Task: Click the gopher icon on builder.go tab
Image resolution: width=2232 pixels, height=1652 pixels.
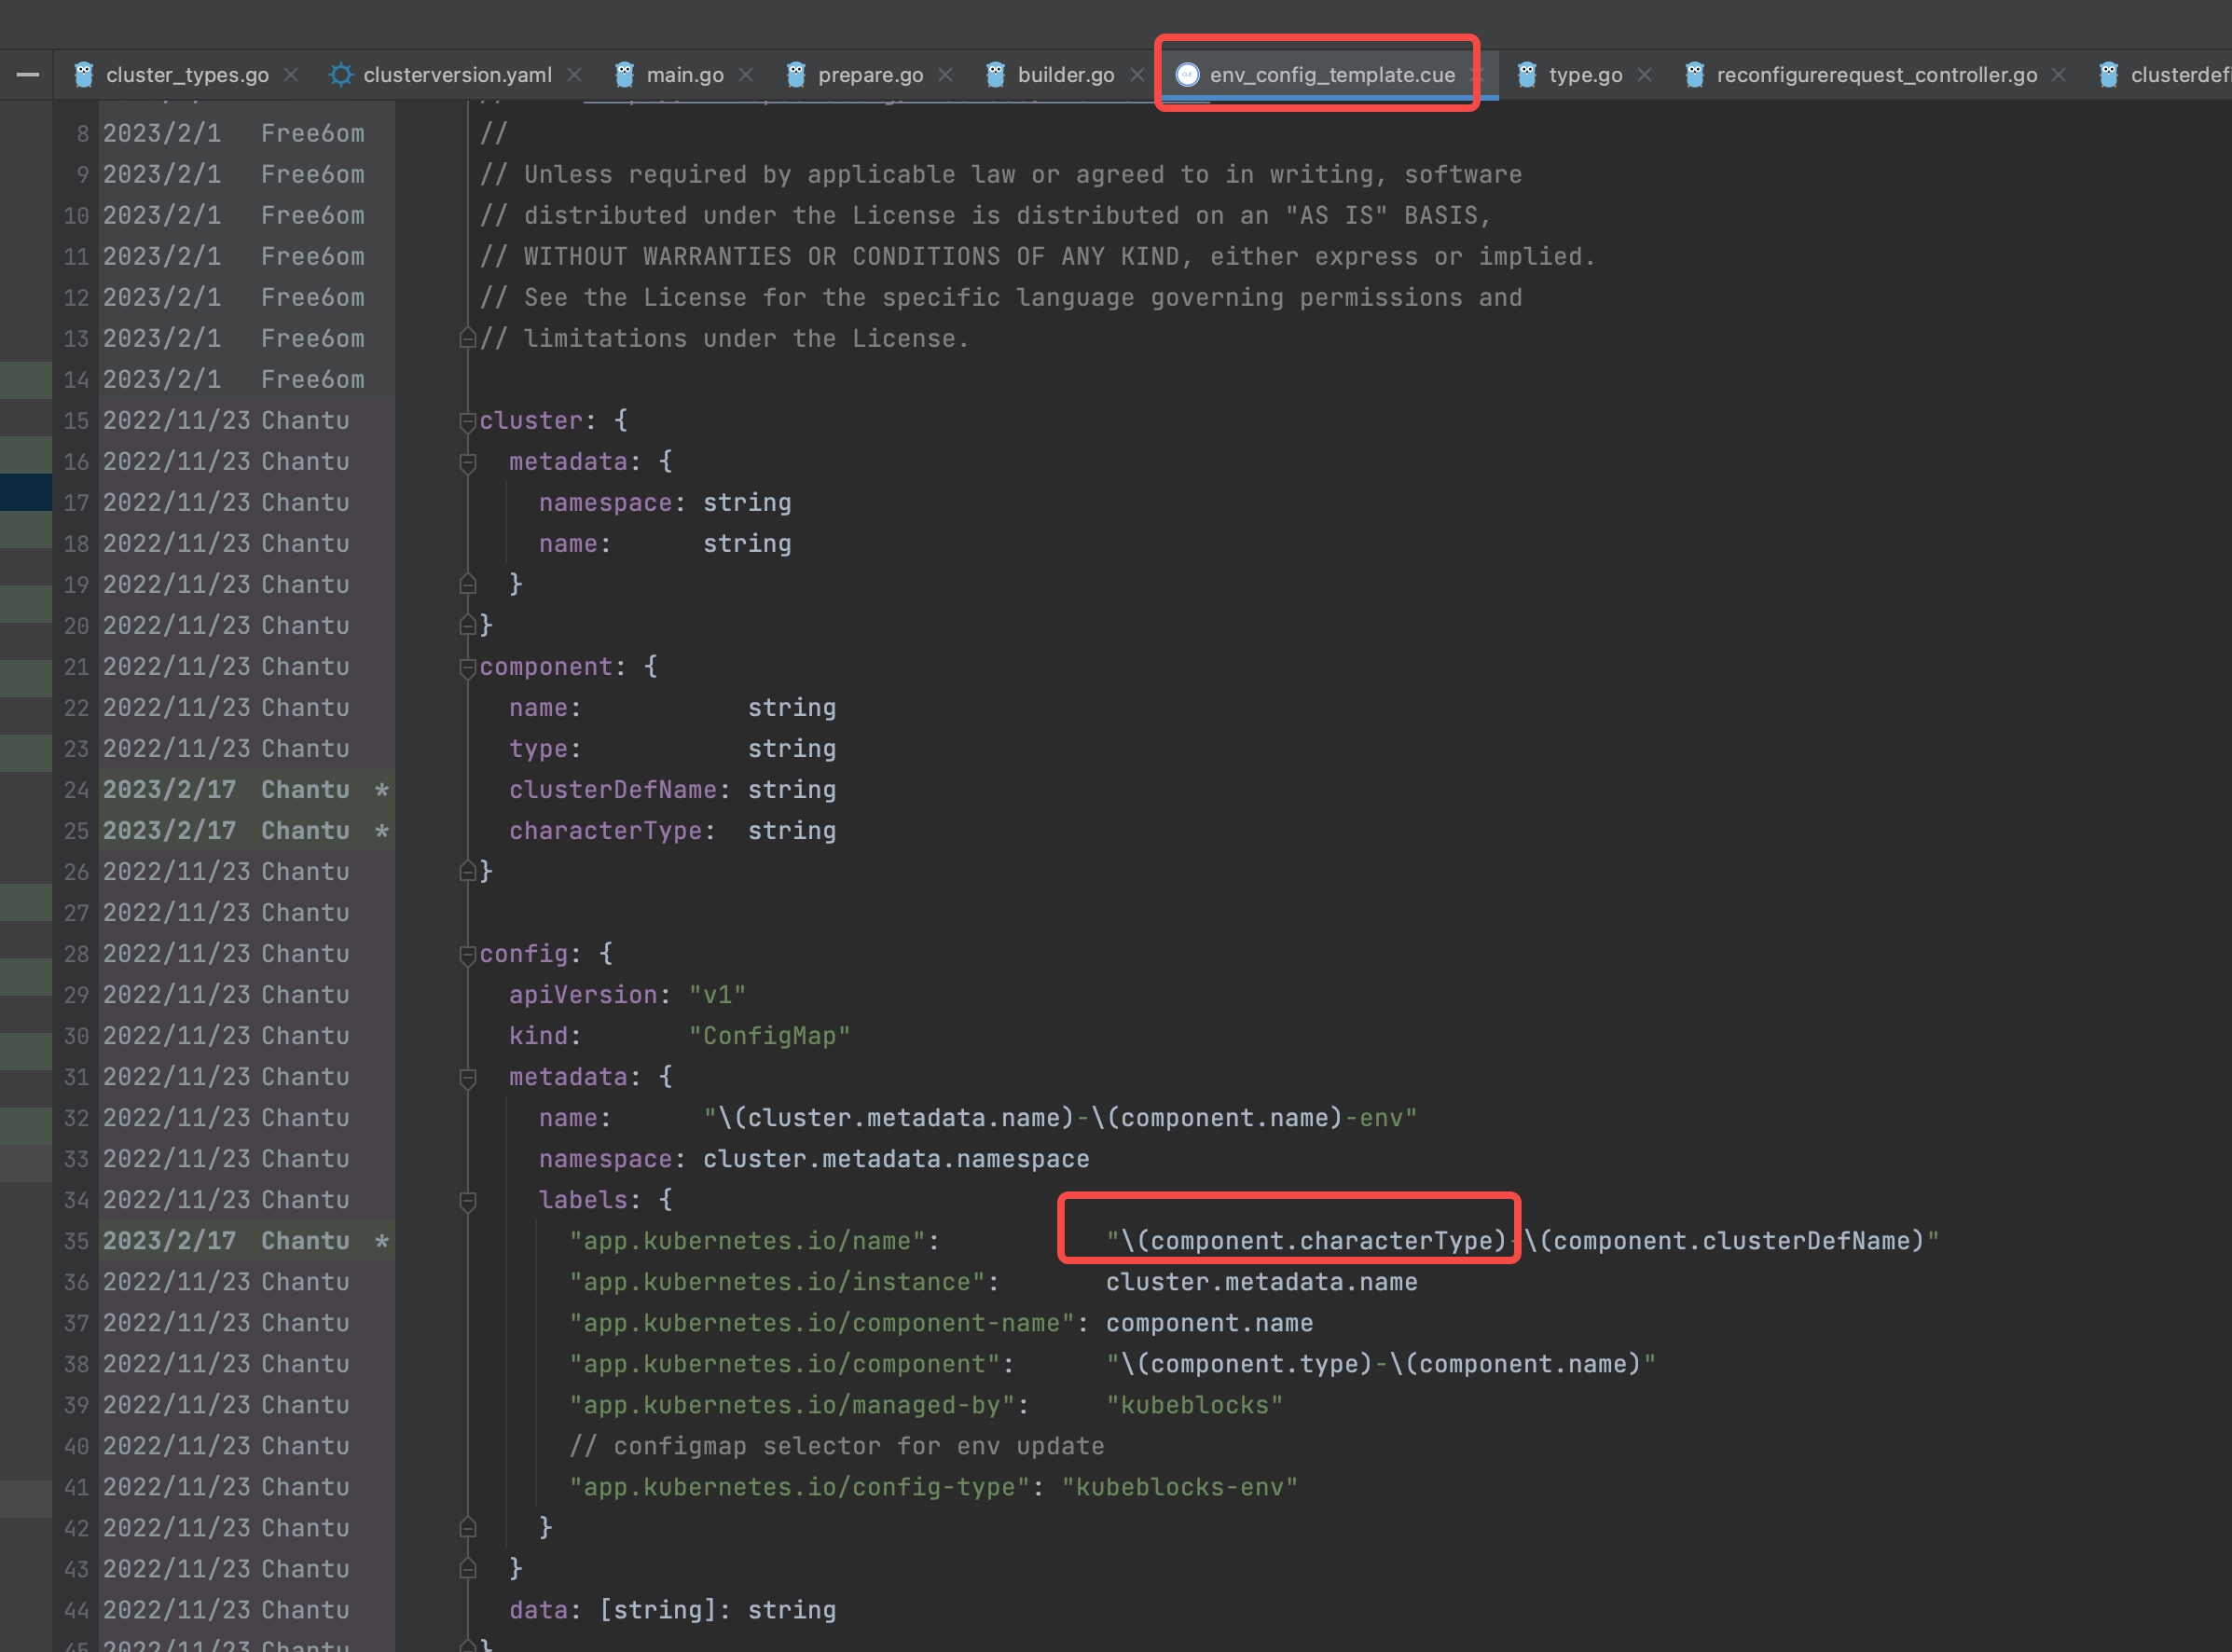Action: 995,74
